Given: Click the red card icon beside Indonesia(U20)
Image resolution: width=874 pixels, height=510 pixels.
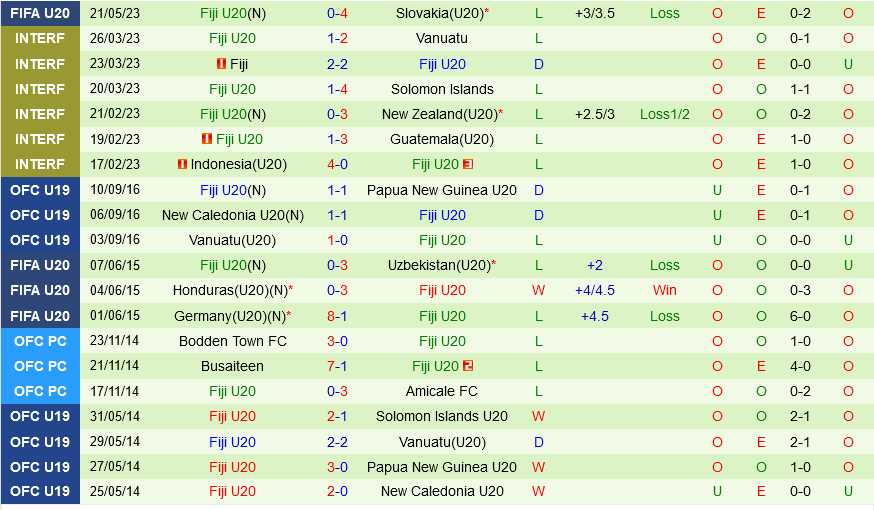Looking at the screenshot, I should click(182, 164).
